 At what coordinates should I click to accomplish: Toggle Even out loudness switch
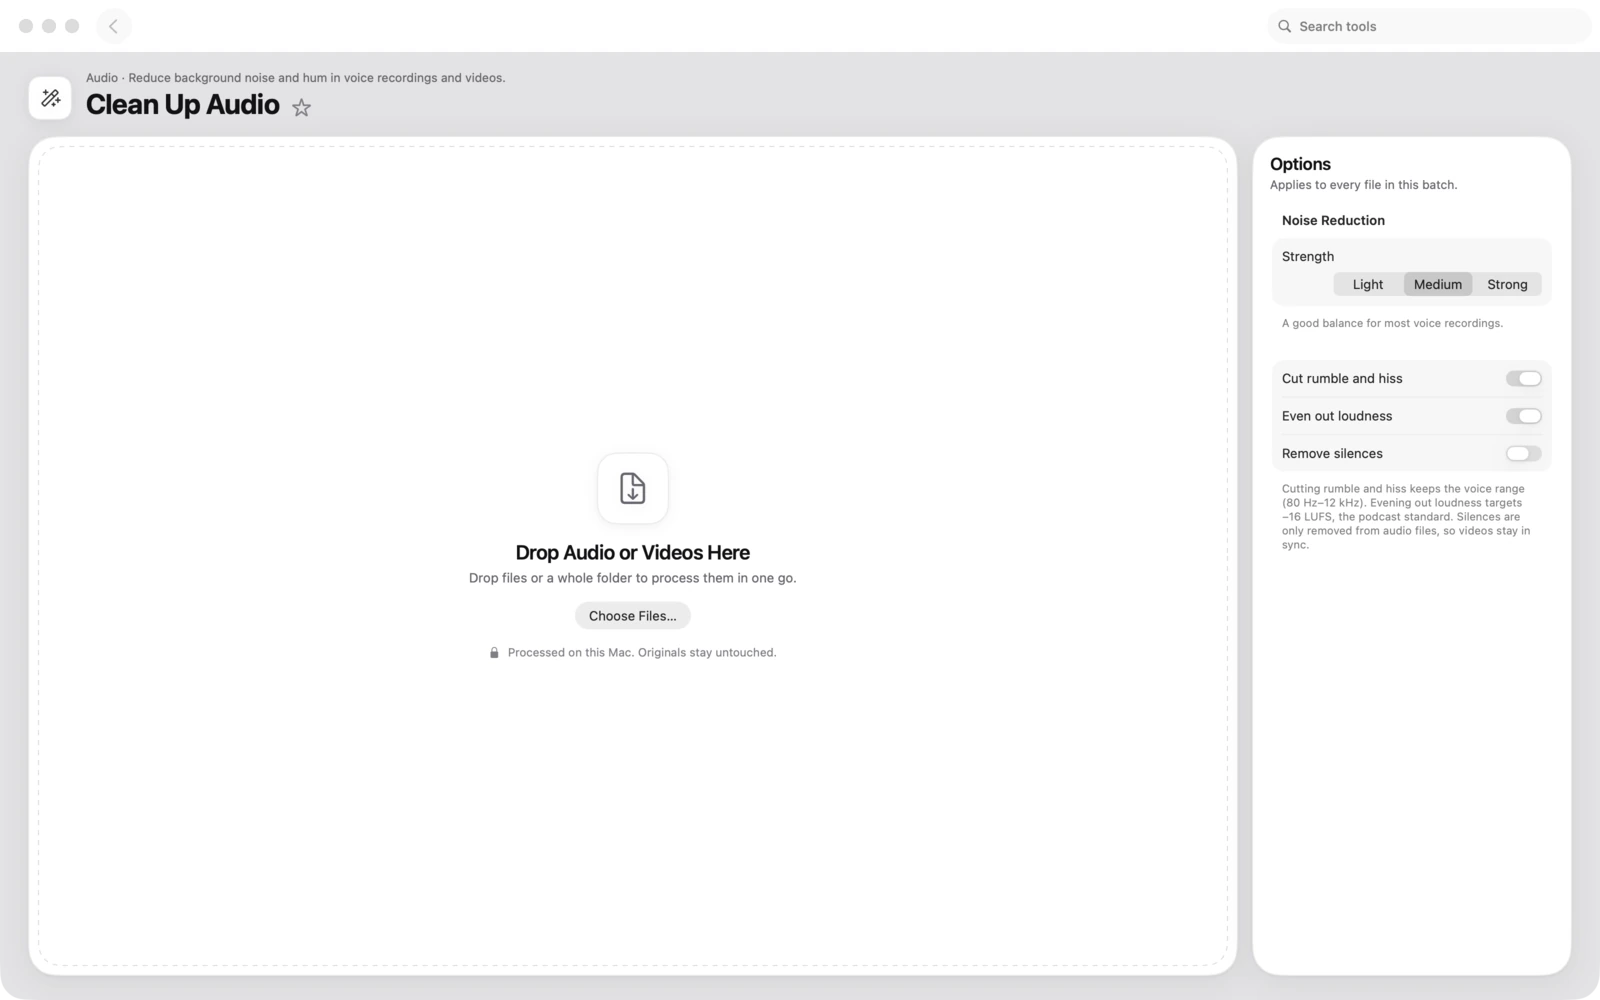1523,416
